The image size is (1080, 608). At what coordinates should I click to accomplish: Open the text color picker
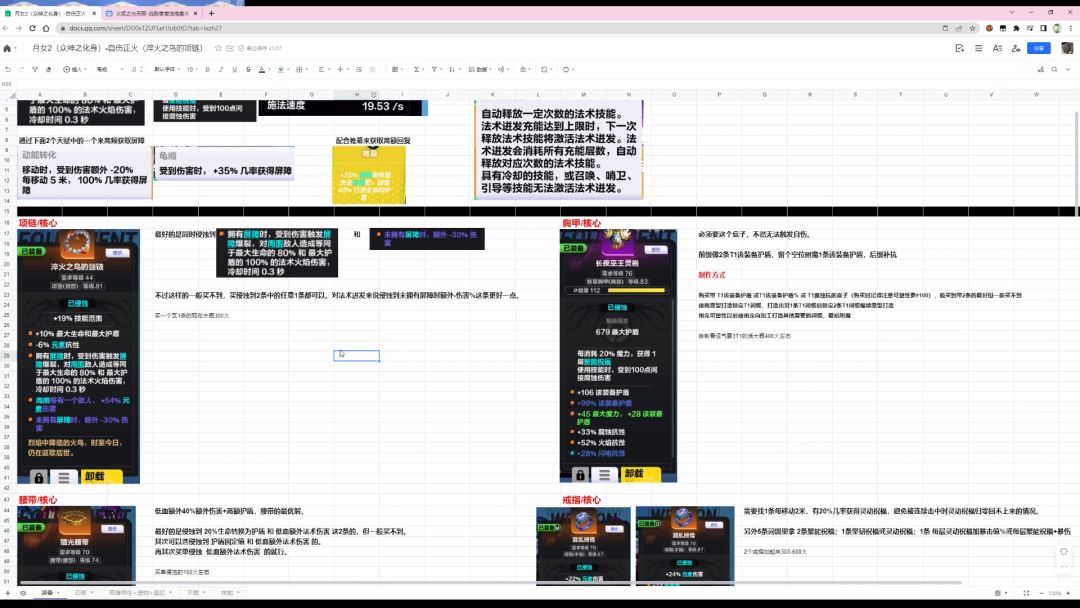coord(262,69)
